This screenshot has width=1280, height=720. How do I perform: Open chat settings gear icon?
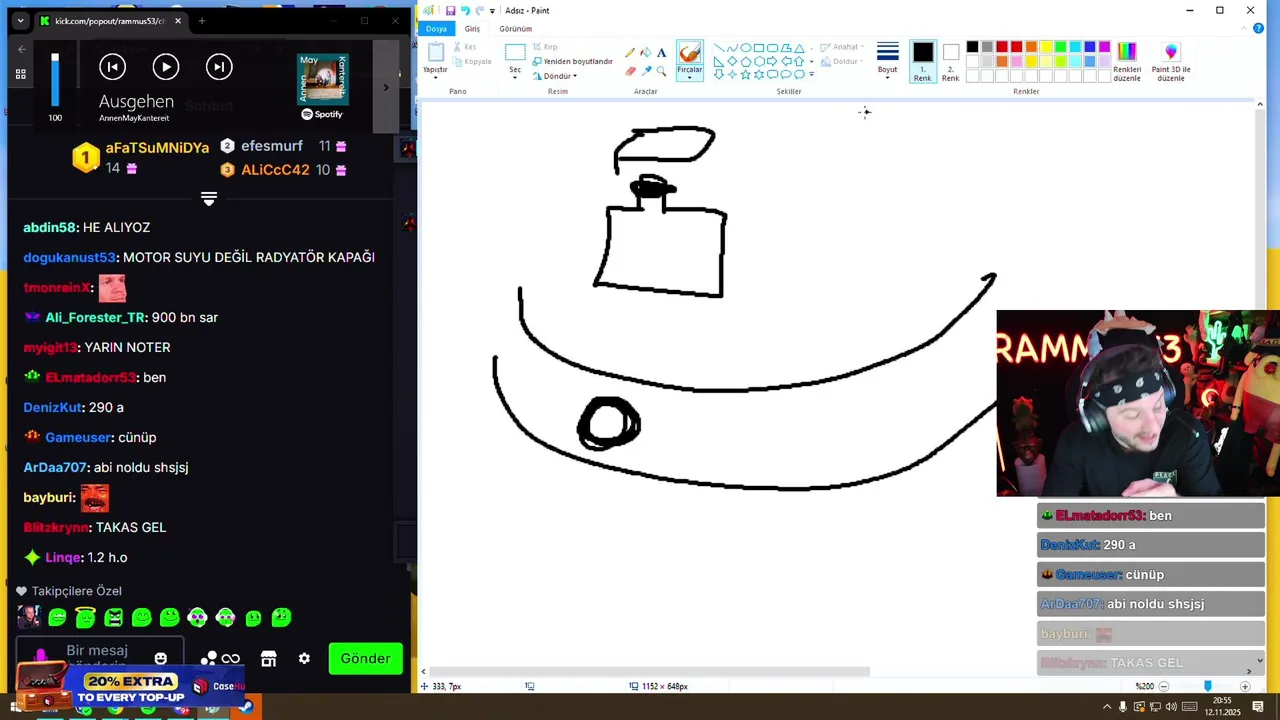pyautogui.click(x=304, y=658)
